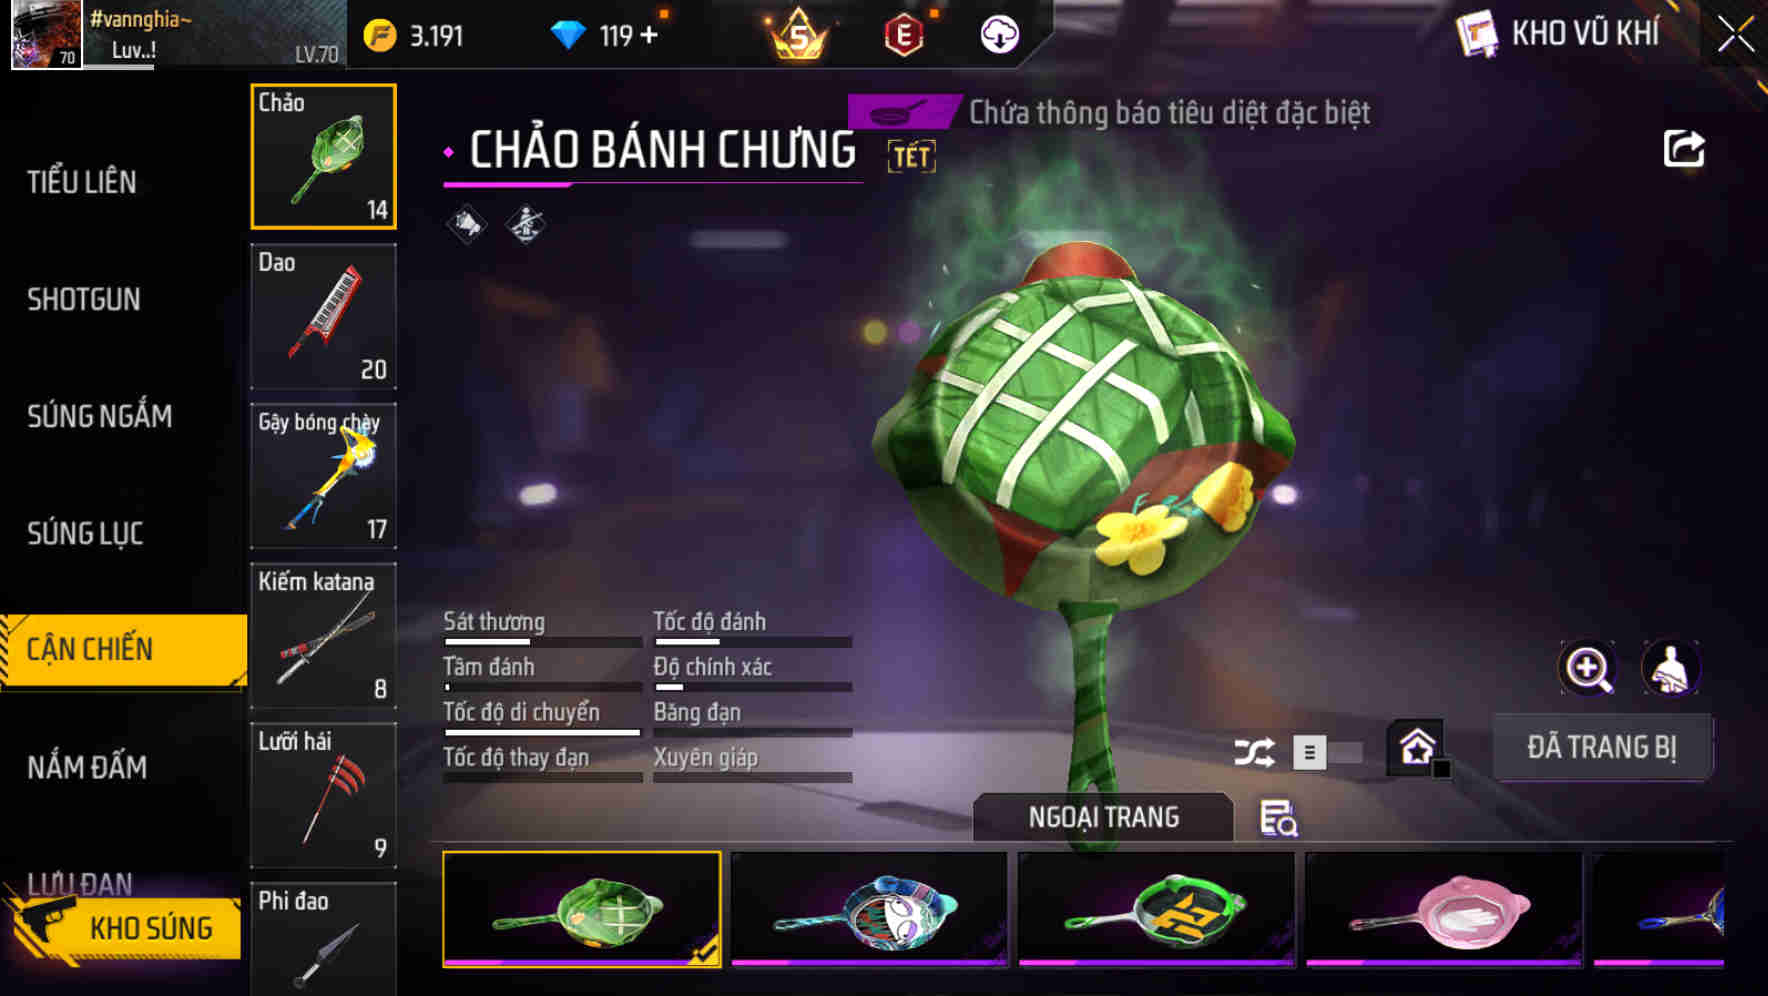The height and width of the screenshot is (996, 1768).
Task: Select the Súng Ngắm category
Action: pos(99,416)
